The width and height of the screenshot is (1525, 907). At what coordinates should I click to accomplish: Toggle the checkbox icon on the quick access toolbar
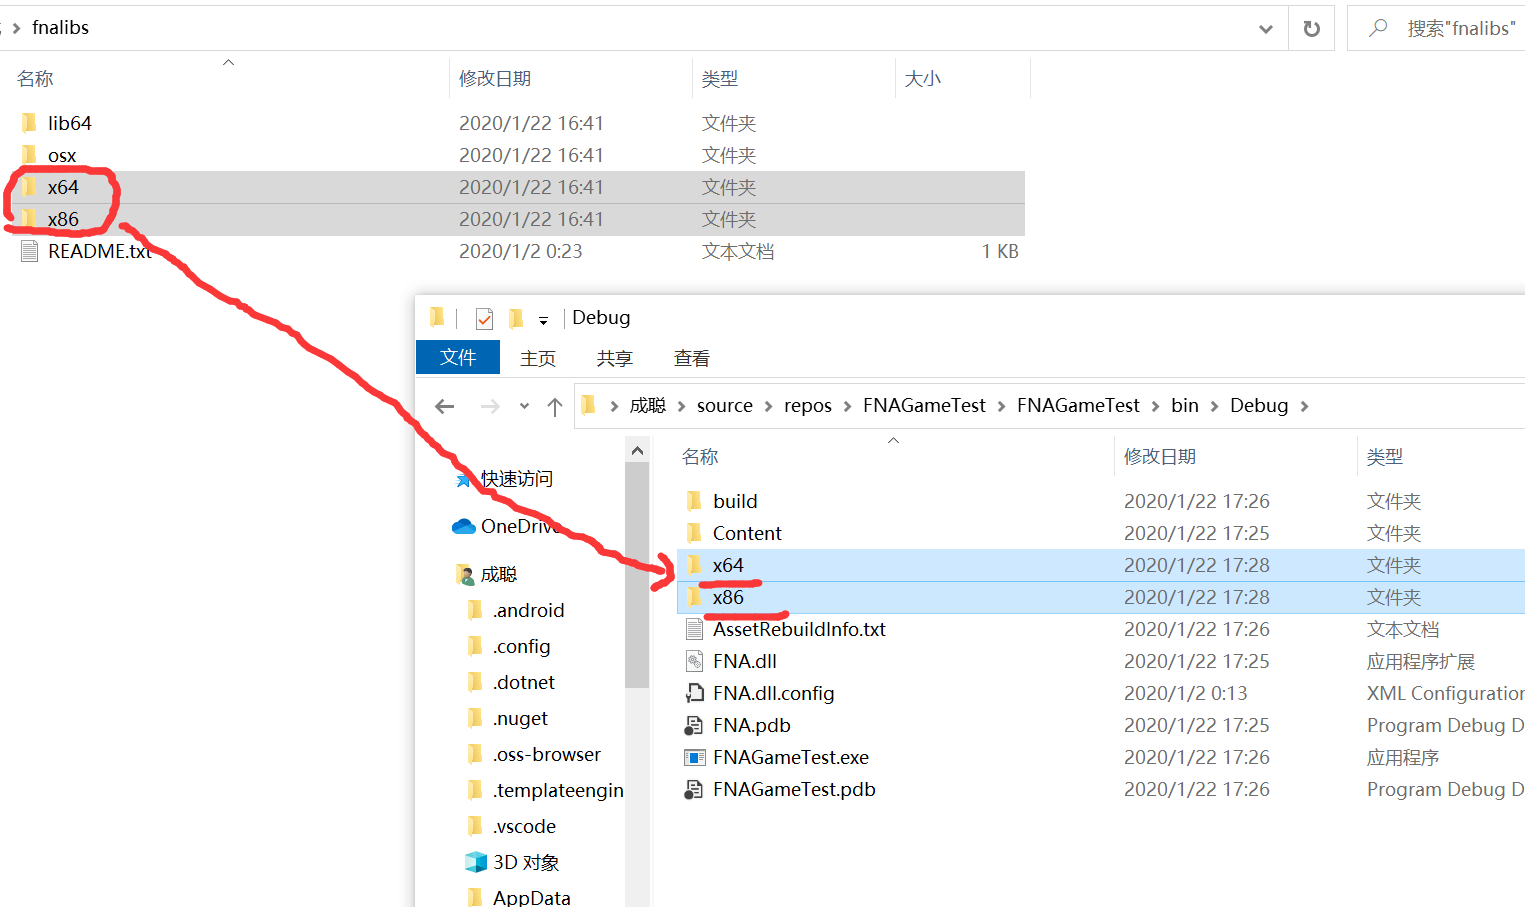pos(484,318)
